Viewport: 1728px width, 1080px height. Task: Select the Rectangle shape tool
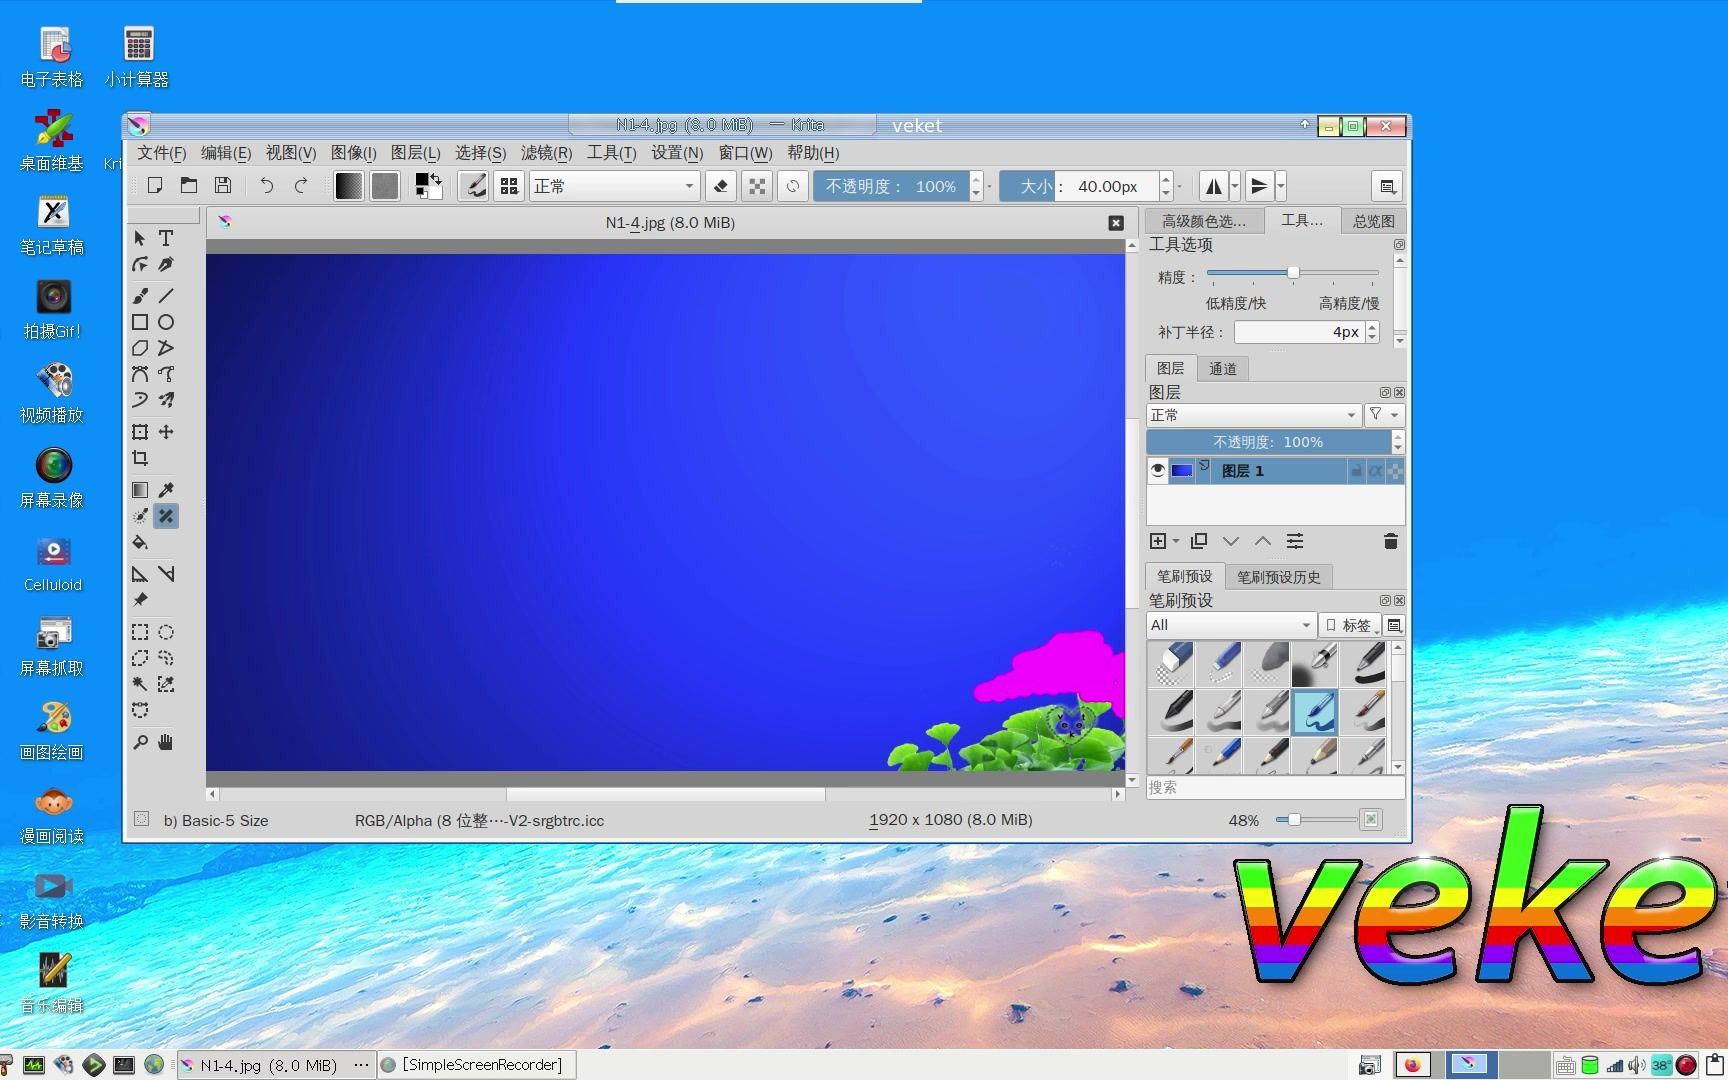[x=140, y=322]
